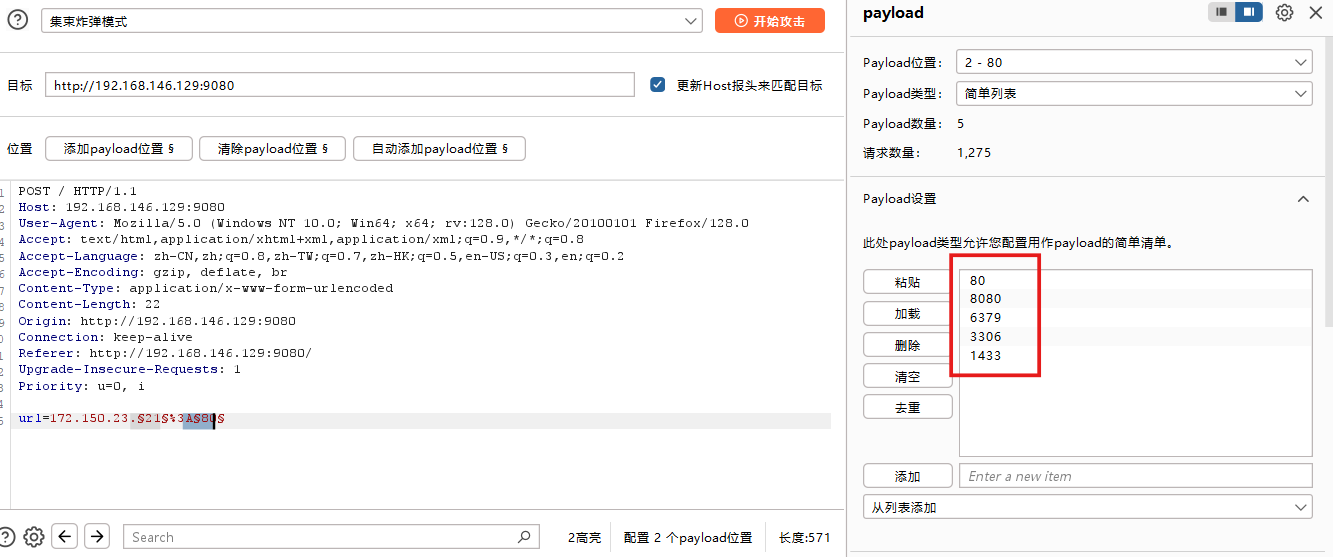
Task: Click the 开始攻击 button
Action: (769, 21)
